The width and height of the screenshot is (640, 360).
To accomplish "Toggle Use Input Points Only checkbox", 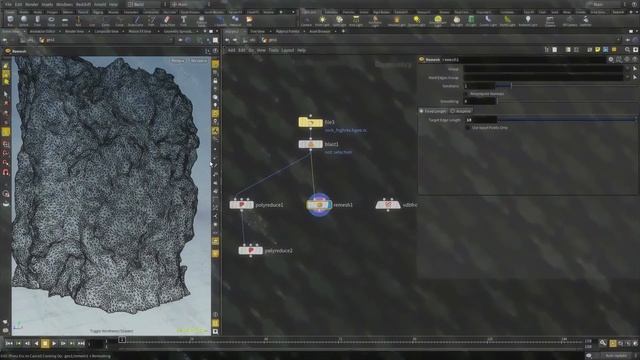I will [x=468, y=128].
